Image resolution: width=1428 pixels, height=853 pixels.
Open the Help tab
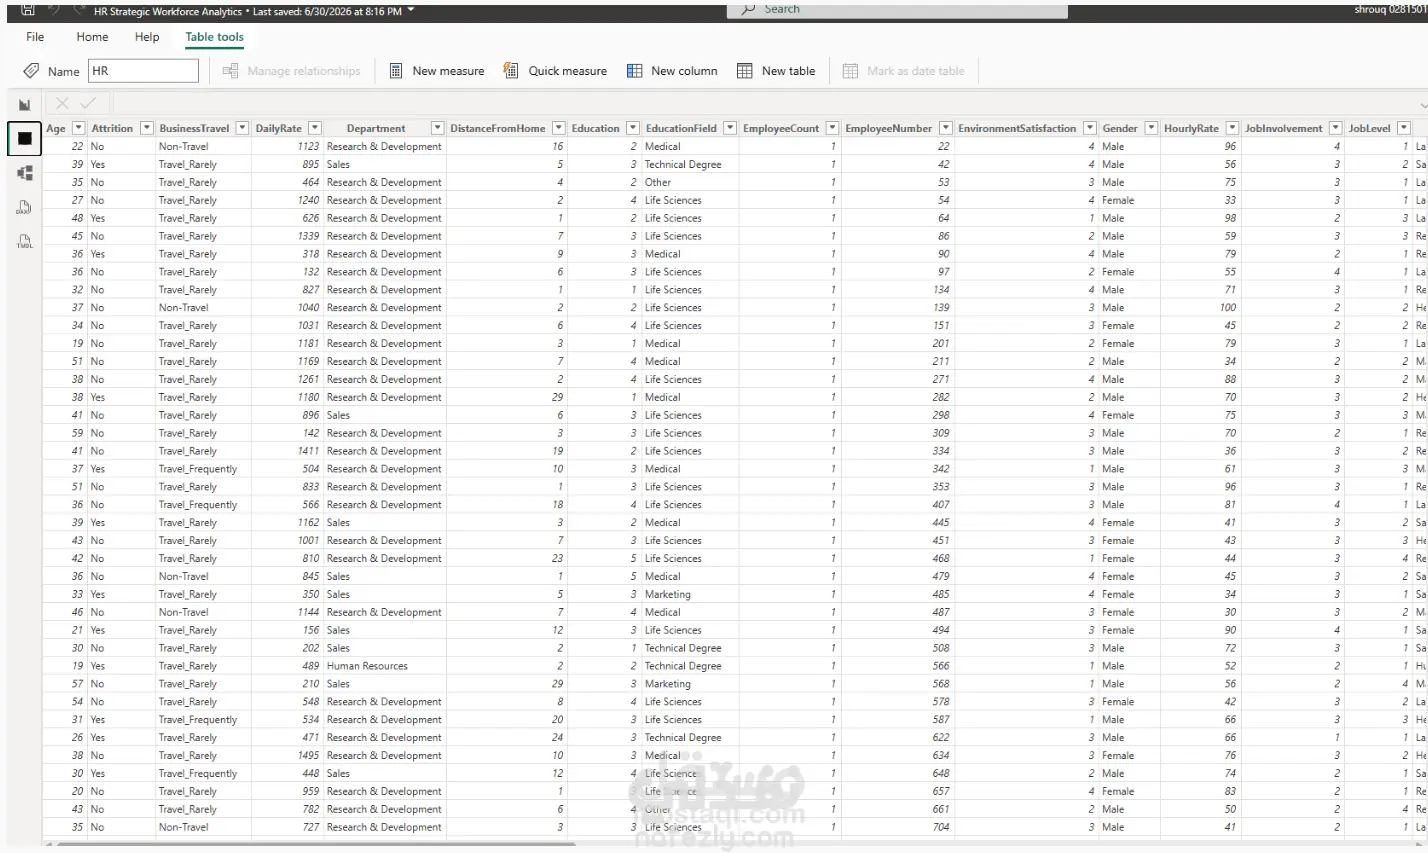[x=147, y=37]
